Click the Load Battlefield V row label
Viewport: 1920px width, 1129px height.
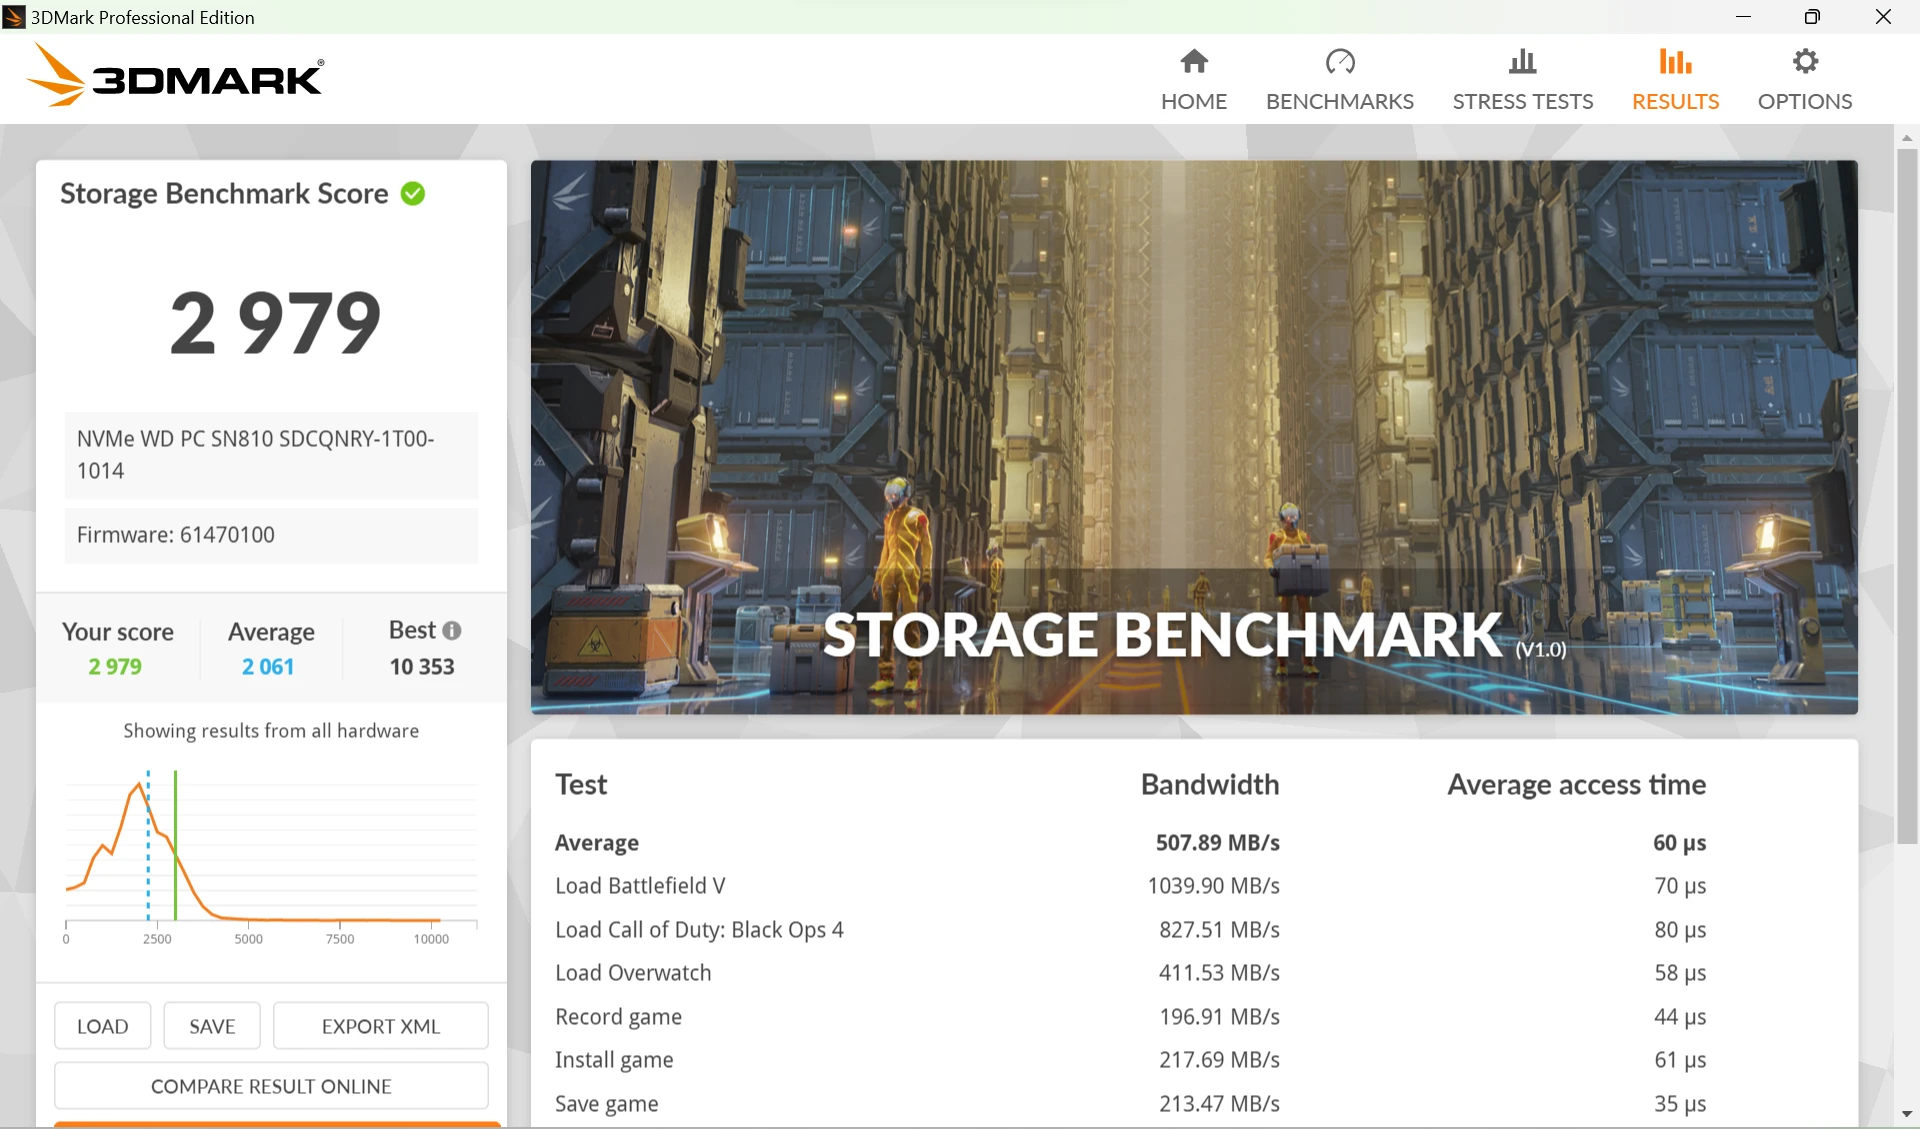pyautogui.click(x=640, y=886)
